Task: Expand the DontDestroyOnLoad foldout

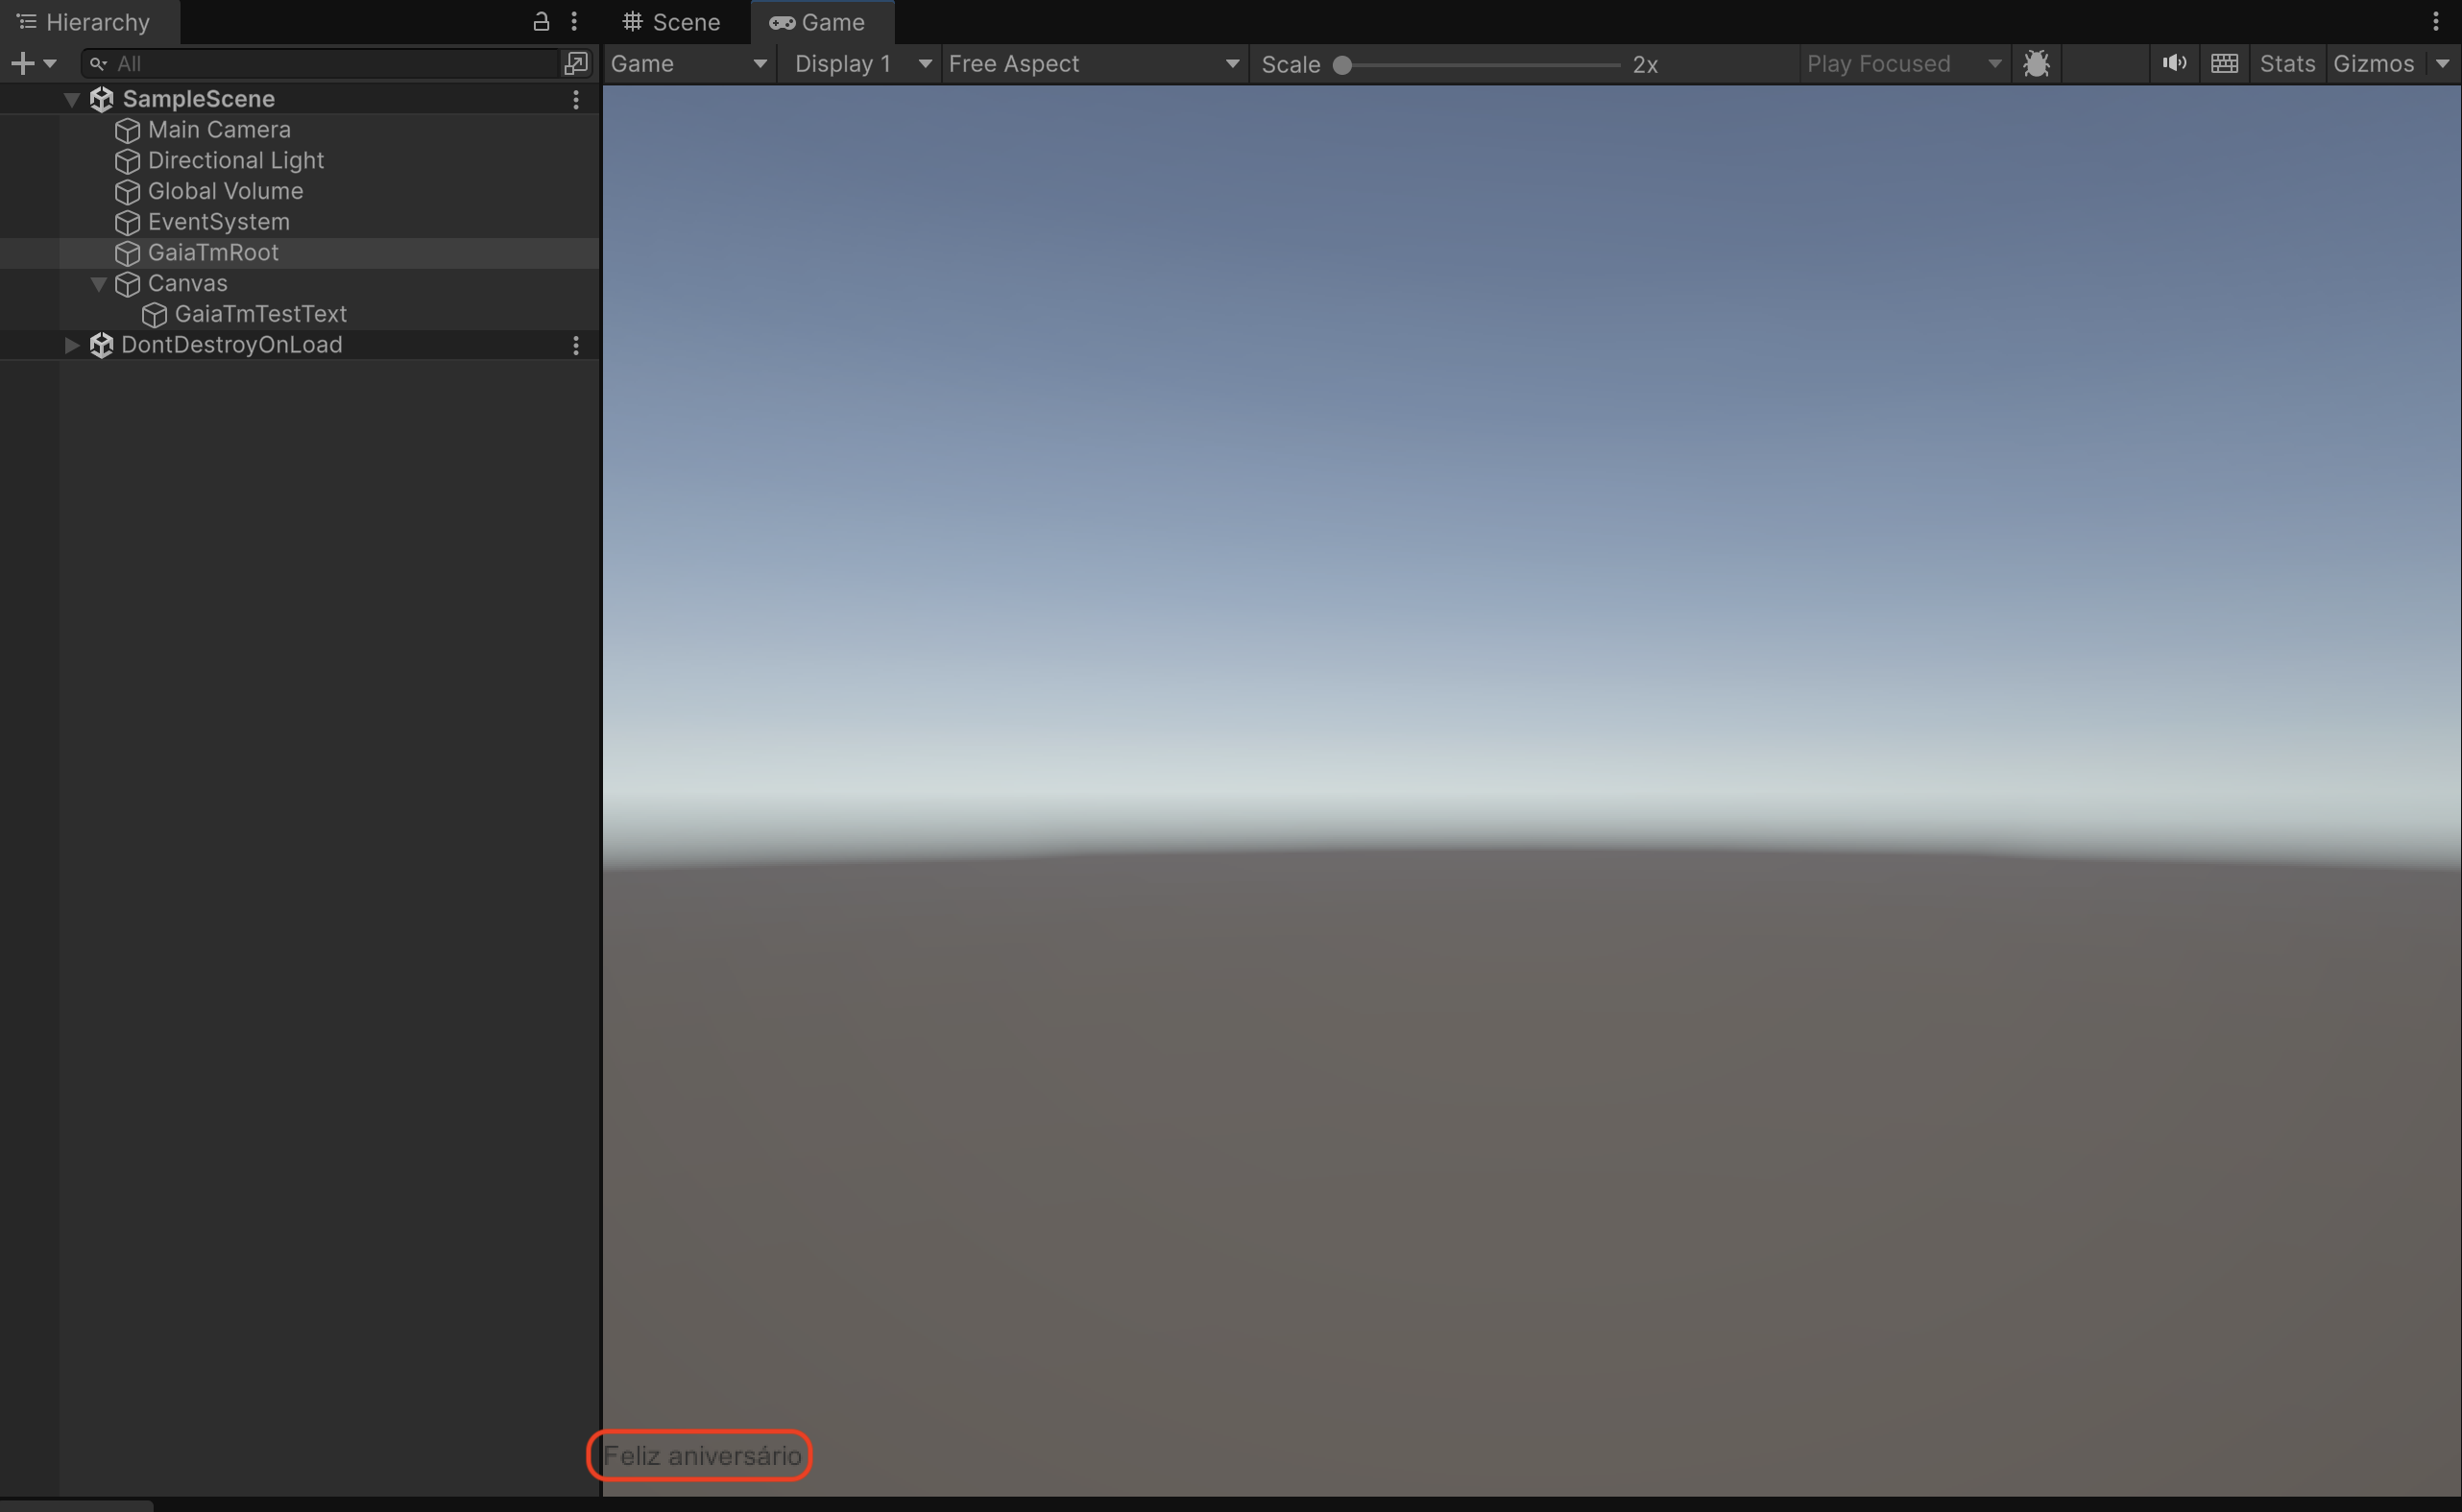Action: [71, 345]
